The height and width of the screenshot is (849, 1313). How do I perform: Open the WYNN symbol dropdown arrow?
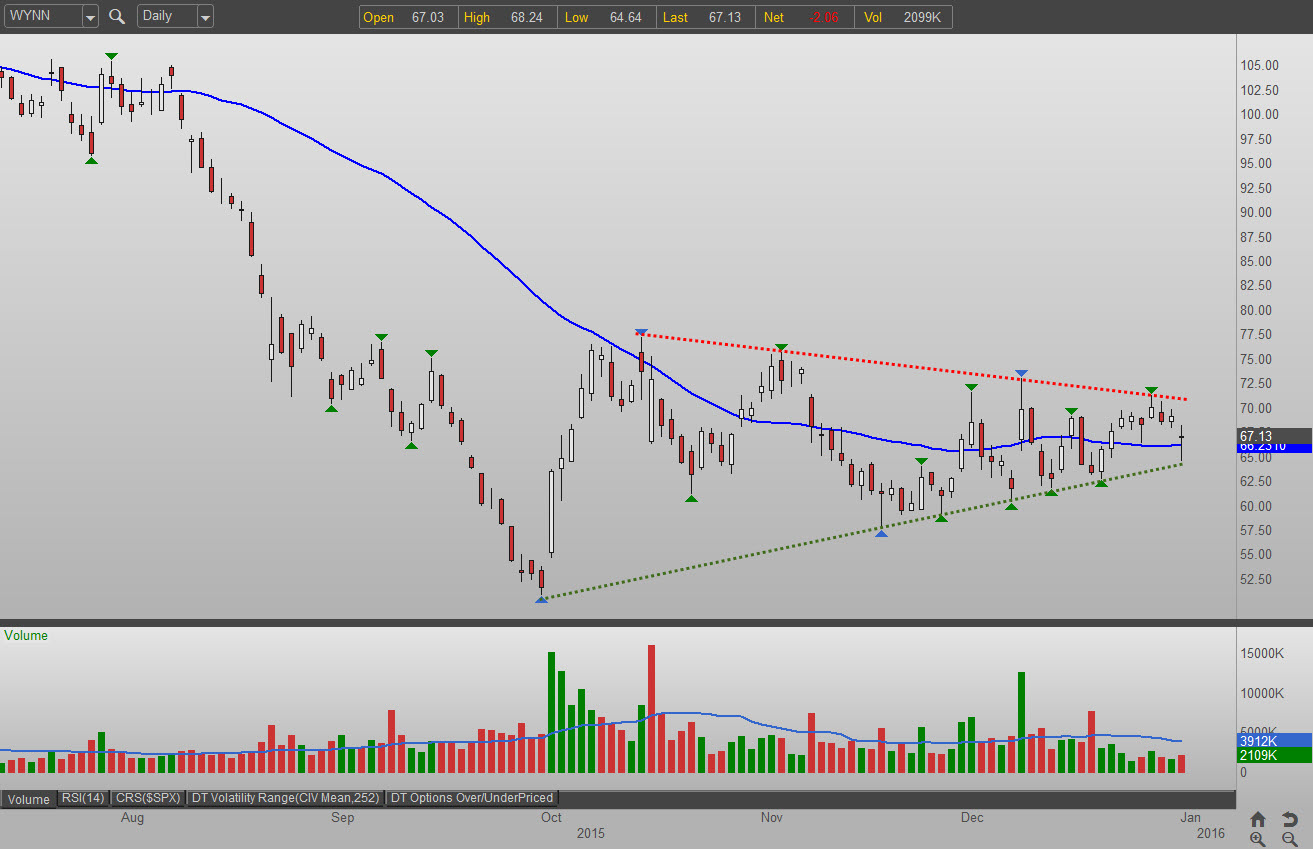(x=90, y=16)
